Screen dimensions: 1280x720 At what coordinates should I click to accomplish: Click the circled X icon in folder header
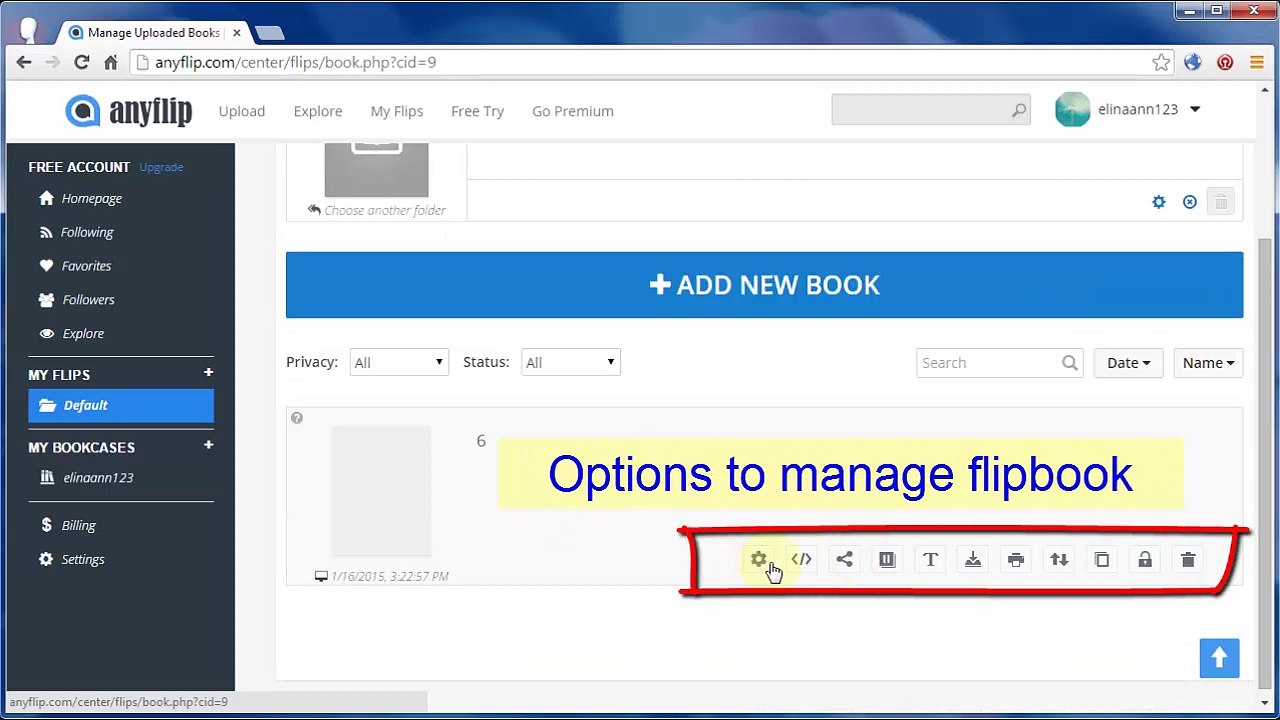[x=1190, y=202]
